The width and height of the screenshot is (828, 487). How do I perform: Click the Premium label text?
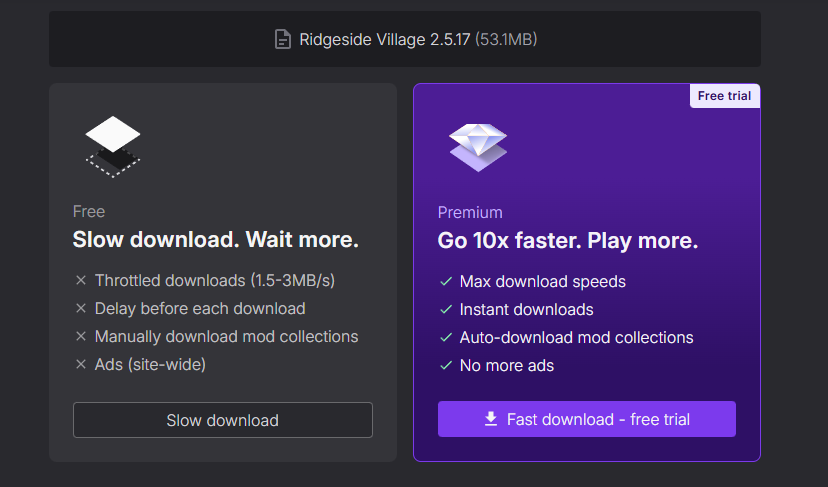(x=470, y=212)
